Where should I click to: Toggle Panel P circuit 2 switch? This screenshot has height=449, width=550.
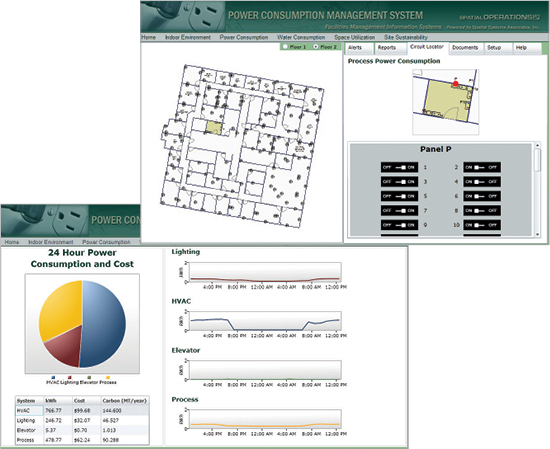tap(482, 167)
